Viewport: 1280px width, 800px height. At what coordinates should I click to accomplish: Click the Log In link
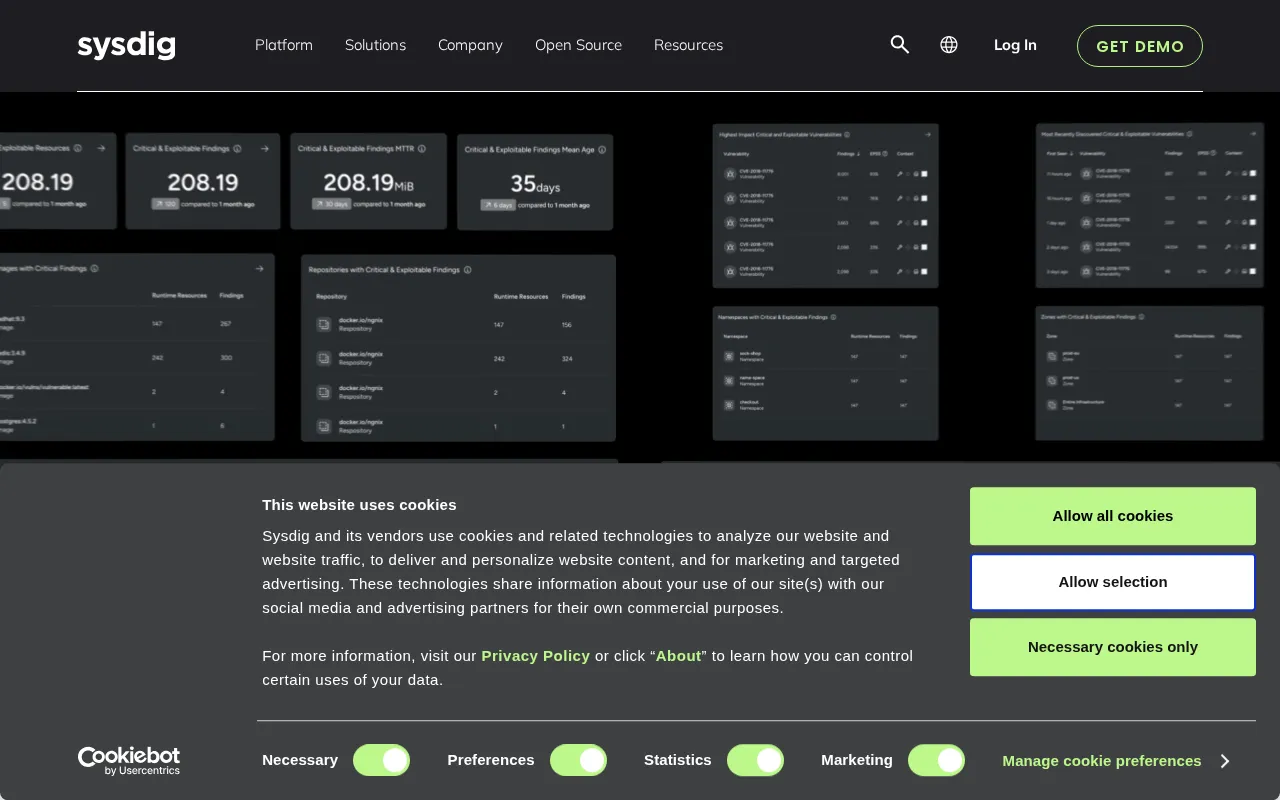pyautogui.click(x=1015, y=45)
